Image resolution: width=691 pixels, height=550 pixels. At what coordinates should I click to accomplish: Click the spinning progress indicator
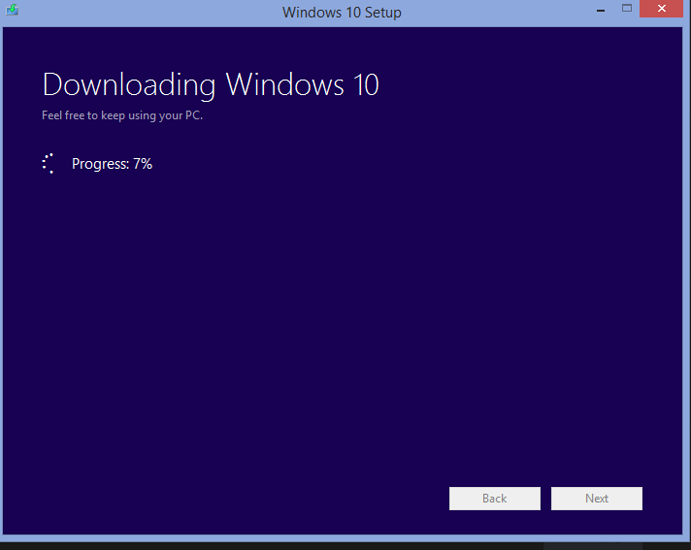coord(48,164)
